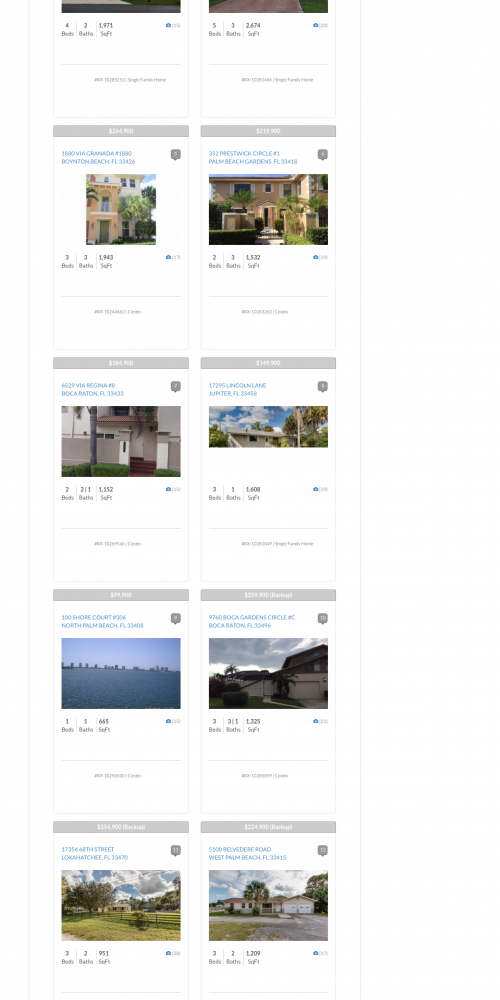This screenshot has width=500, height=1000.
Task: Open photo gallery camera icon for 1880 Via Granada
Action: [x=168, y=258]
